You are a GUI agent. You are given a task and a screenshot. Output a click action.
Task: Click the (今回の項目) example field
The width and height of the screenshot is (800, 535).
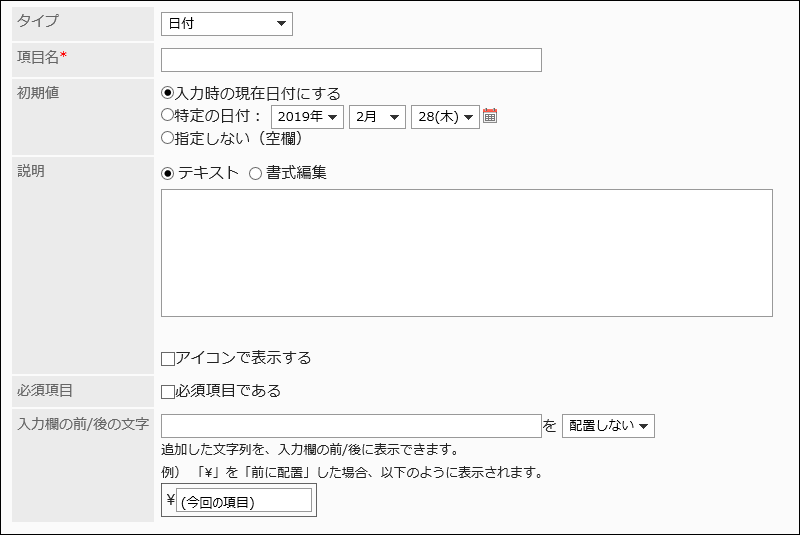click(x=244, y=500)
